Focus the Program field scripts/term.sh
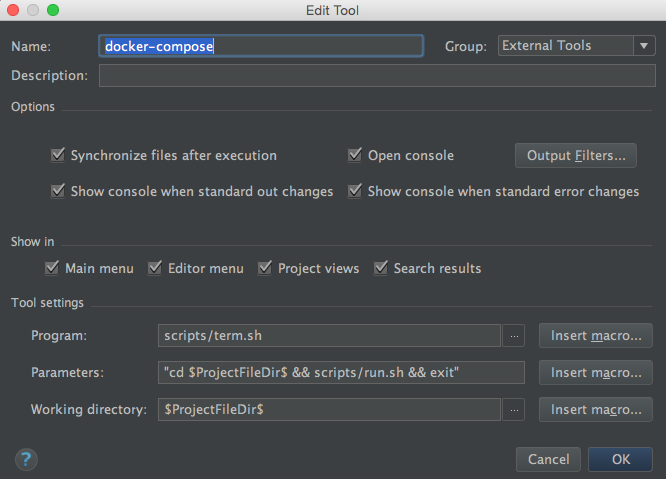666x479 pixels. click(x=329, y=335)
